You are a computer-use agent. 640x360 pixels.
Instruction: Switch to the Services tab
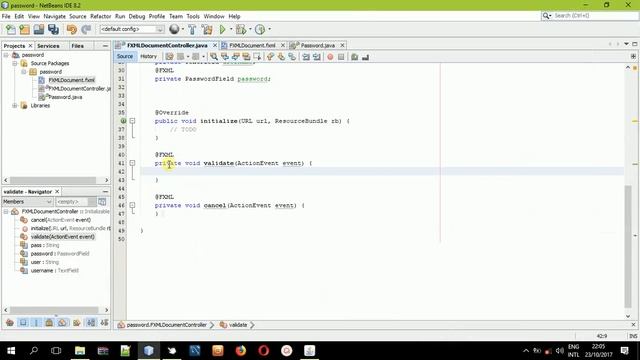click(x=48, y=46)
